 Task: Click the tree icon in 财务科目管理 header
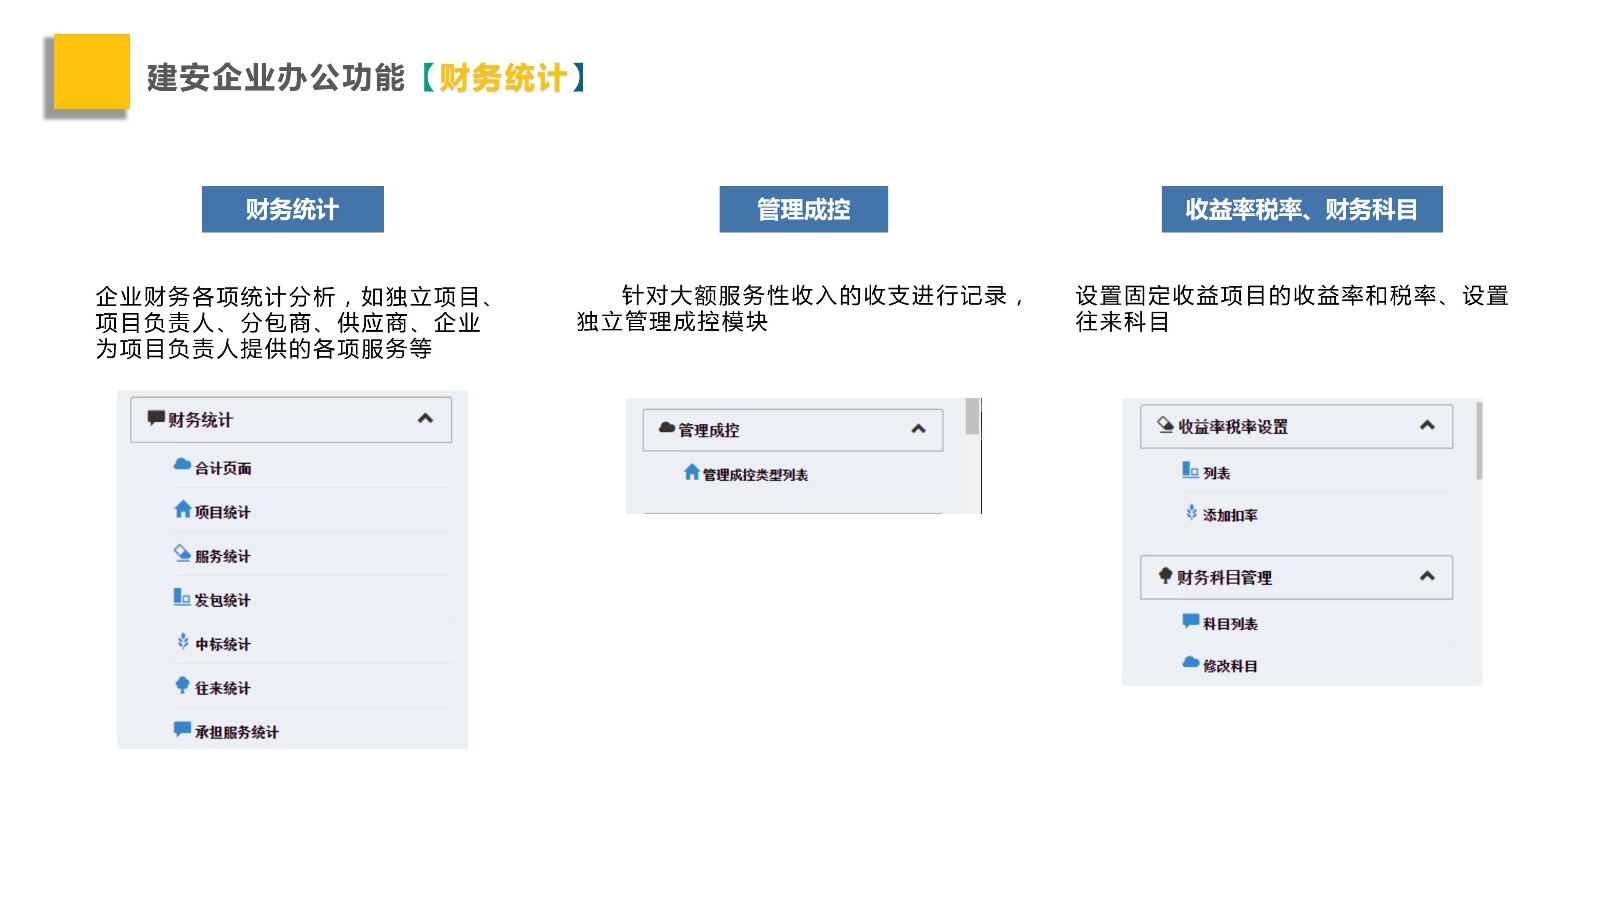pyautogui.click(x=1165, y=575)
